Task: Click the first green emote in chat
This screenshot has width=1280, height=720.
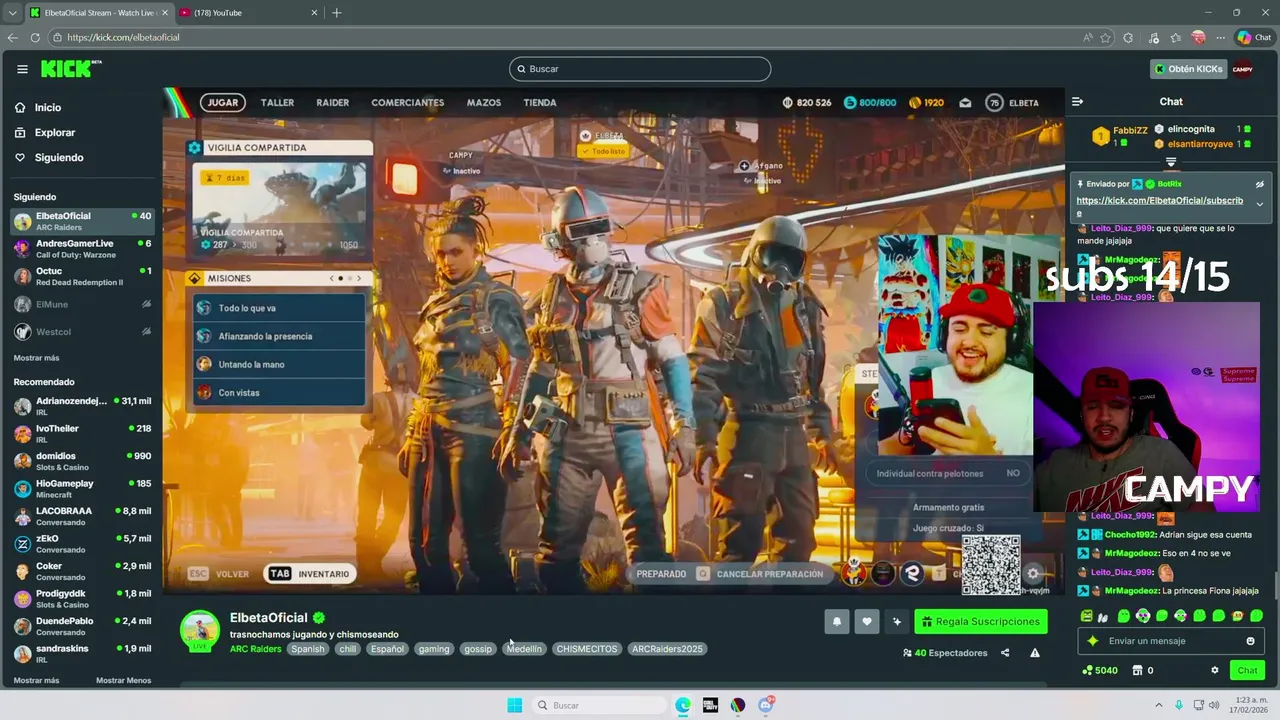Action: (x=1087, y=616)
